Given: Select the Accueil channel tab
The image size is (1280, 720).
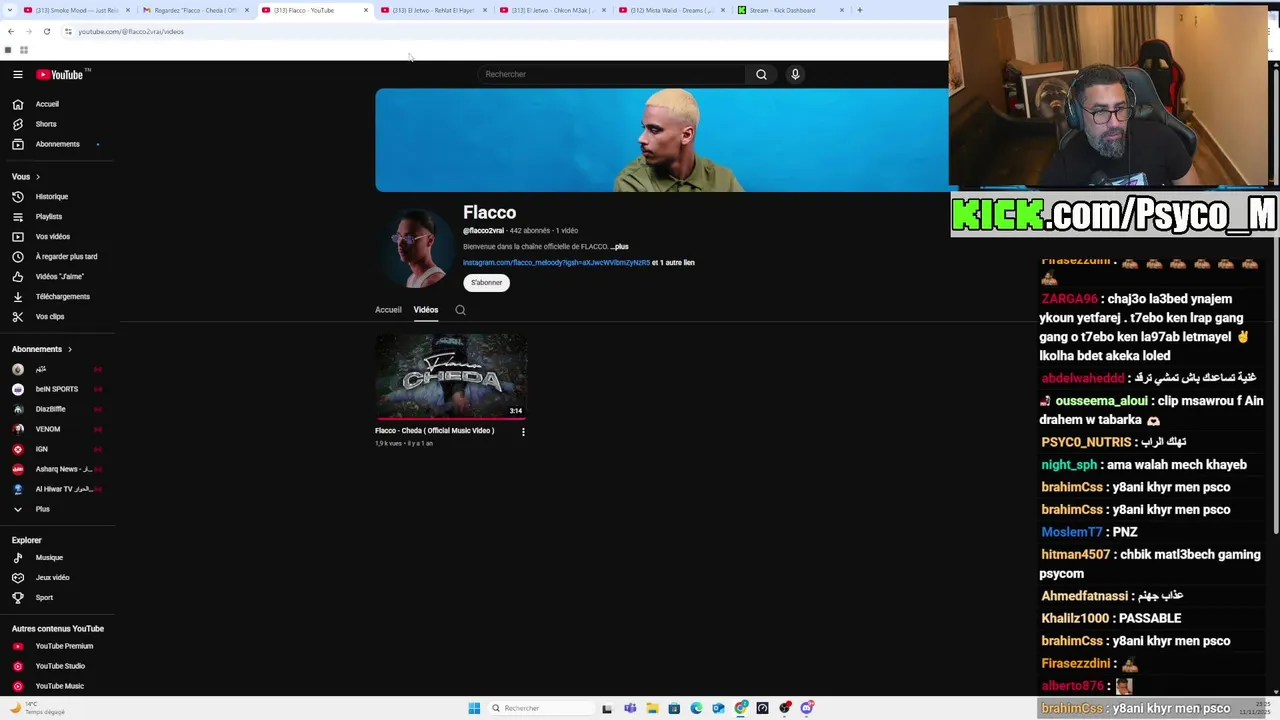Looking at the screenshot, I should pyautogui.click(x=388, y=310).
